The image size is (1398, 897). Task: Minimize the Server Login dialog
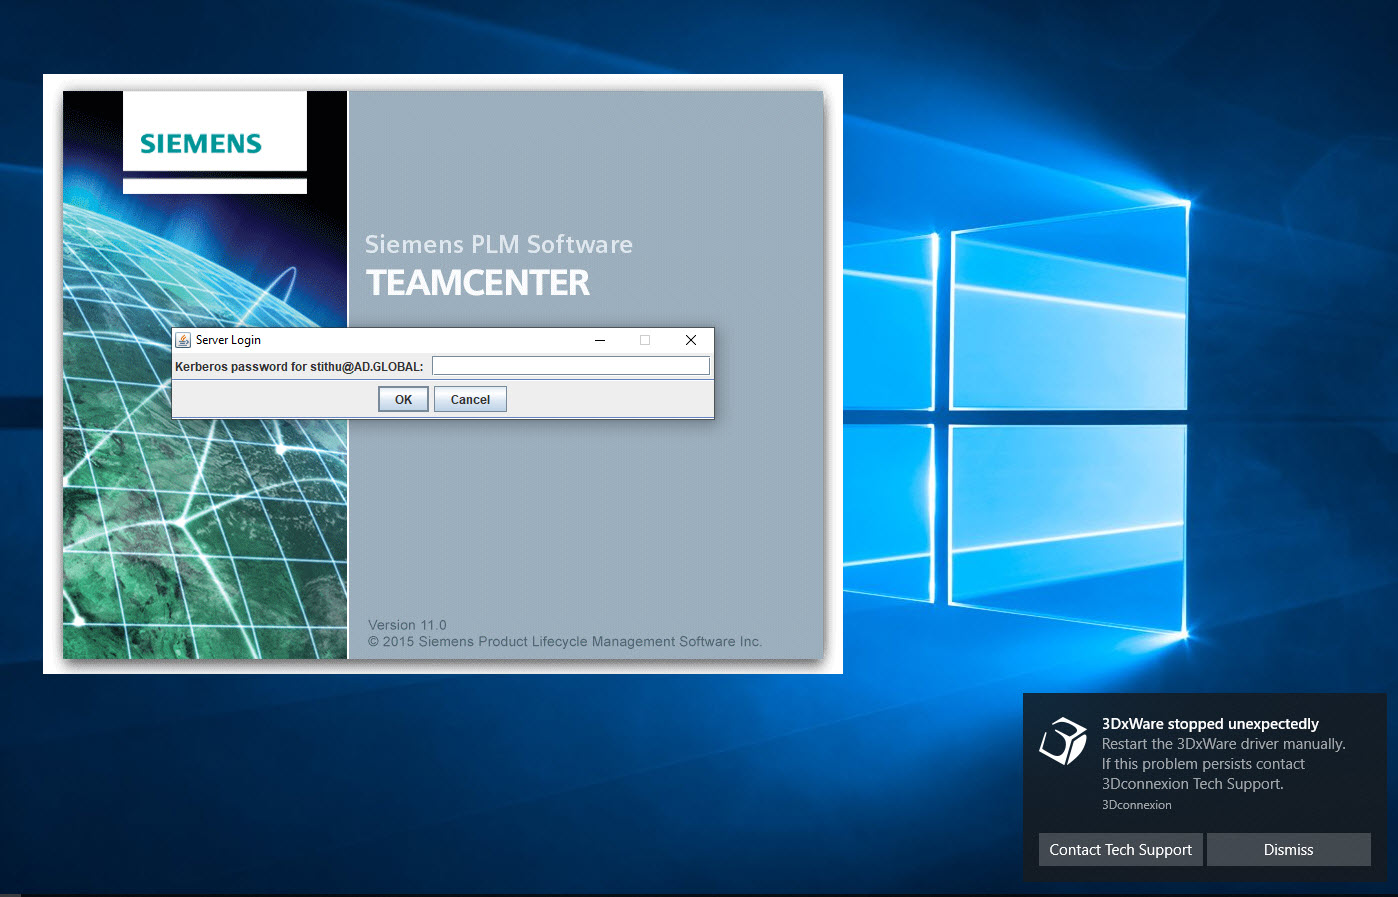click(600, 340)
